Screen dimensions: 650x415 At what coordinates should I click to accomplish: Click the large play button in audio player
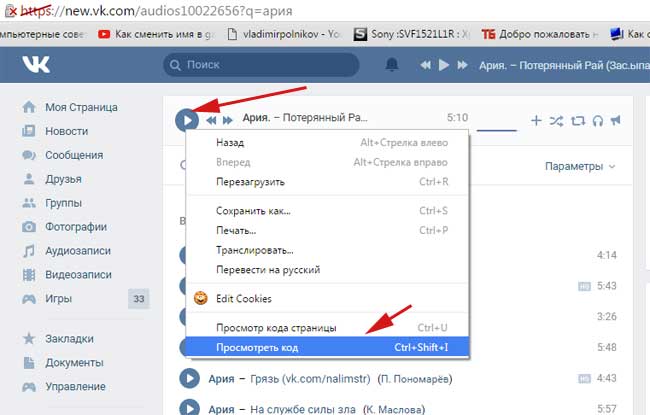tap(186, 119)
